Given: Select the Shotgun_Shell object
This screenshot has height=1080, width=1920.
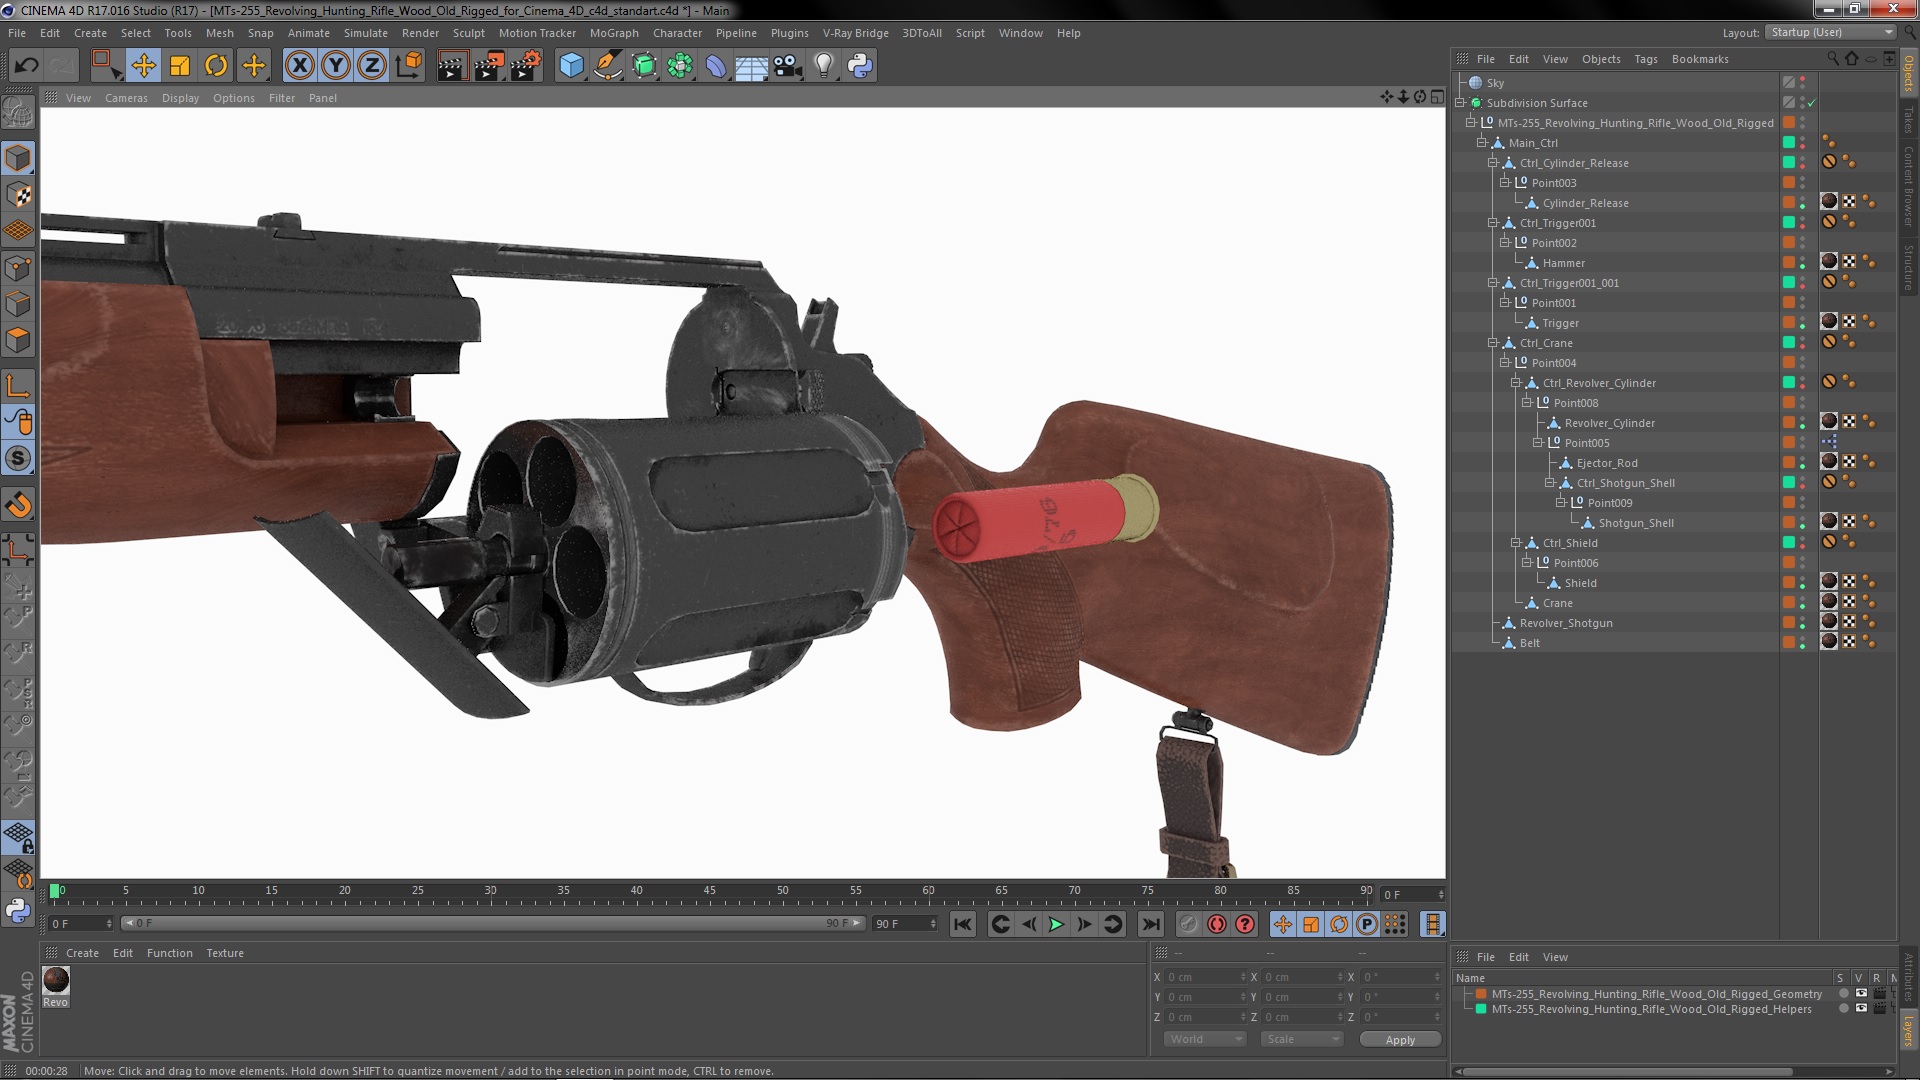Looking at the screenshot, I should pyautogui.click(x=1635, y=523).
